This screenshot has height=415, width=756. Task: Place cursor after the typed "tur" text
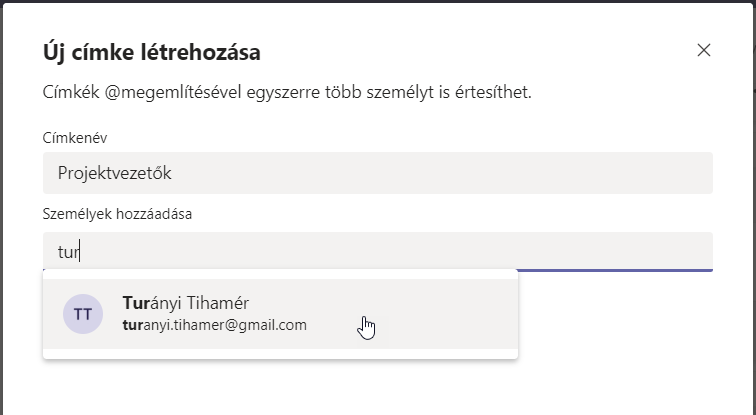click(x=80, y=252)
